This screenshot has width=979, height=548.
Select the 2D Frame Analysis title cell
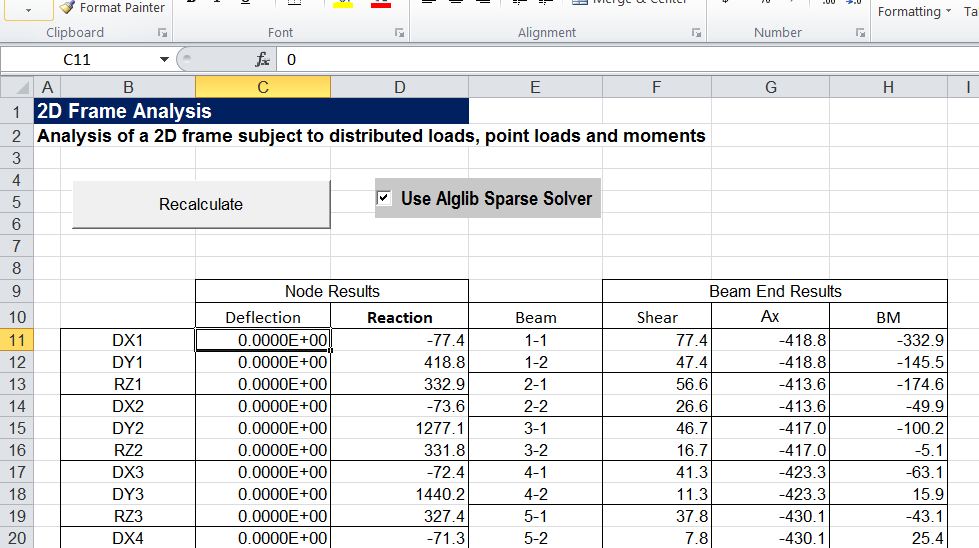(x=250, y=111)
